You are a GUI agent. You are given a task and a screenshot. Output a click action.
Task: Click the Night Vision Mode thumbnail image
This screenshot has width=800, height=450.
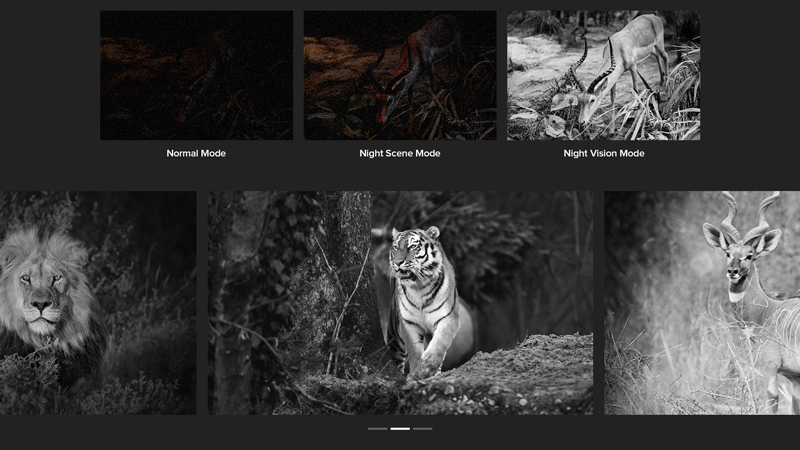(603, 75)
